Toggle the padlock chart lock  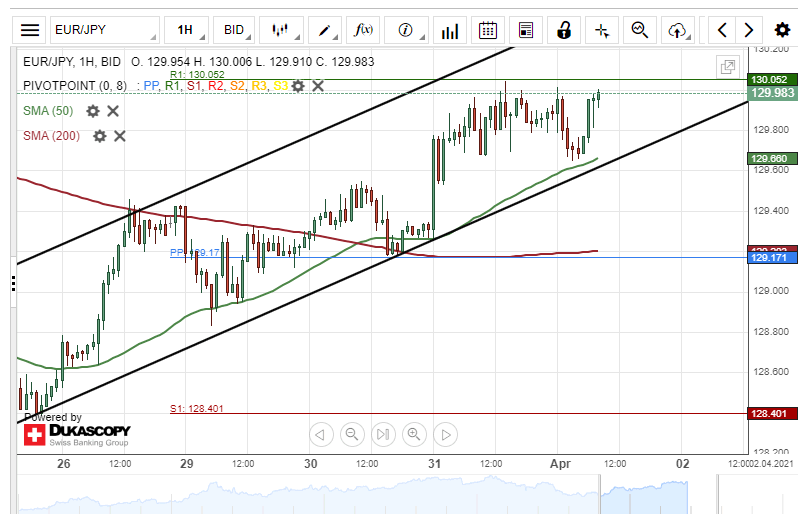point(564,30)
